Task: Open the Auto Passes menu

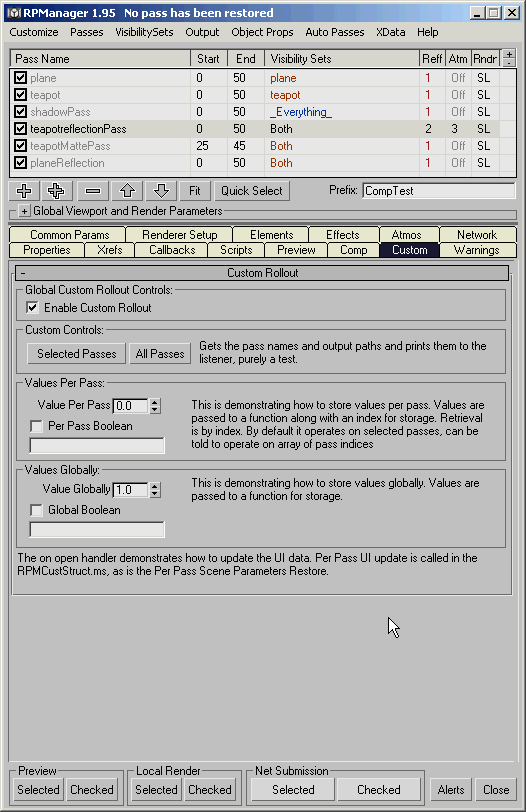Action: pos(334,32)
